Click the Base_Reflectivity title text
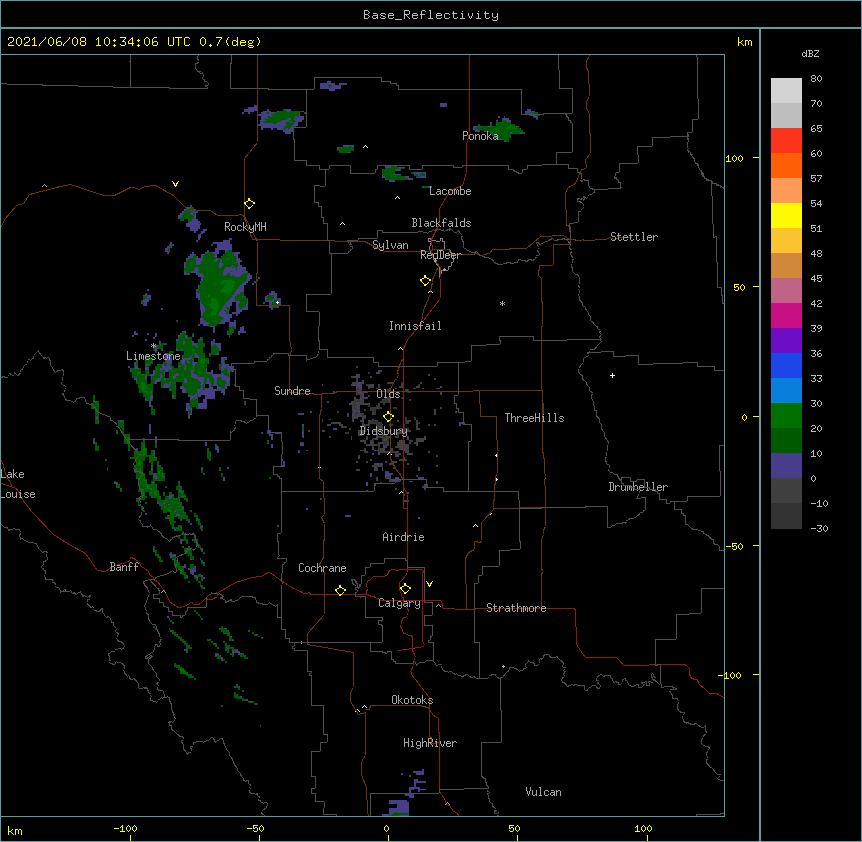 pyautogui.click(x=431, y=15)
